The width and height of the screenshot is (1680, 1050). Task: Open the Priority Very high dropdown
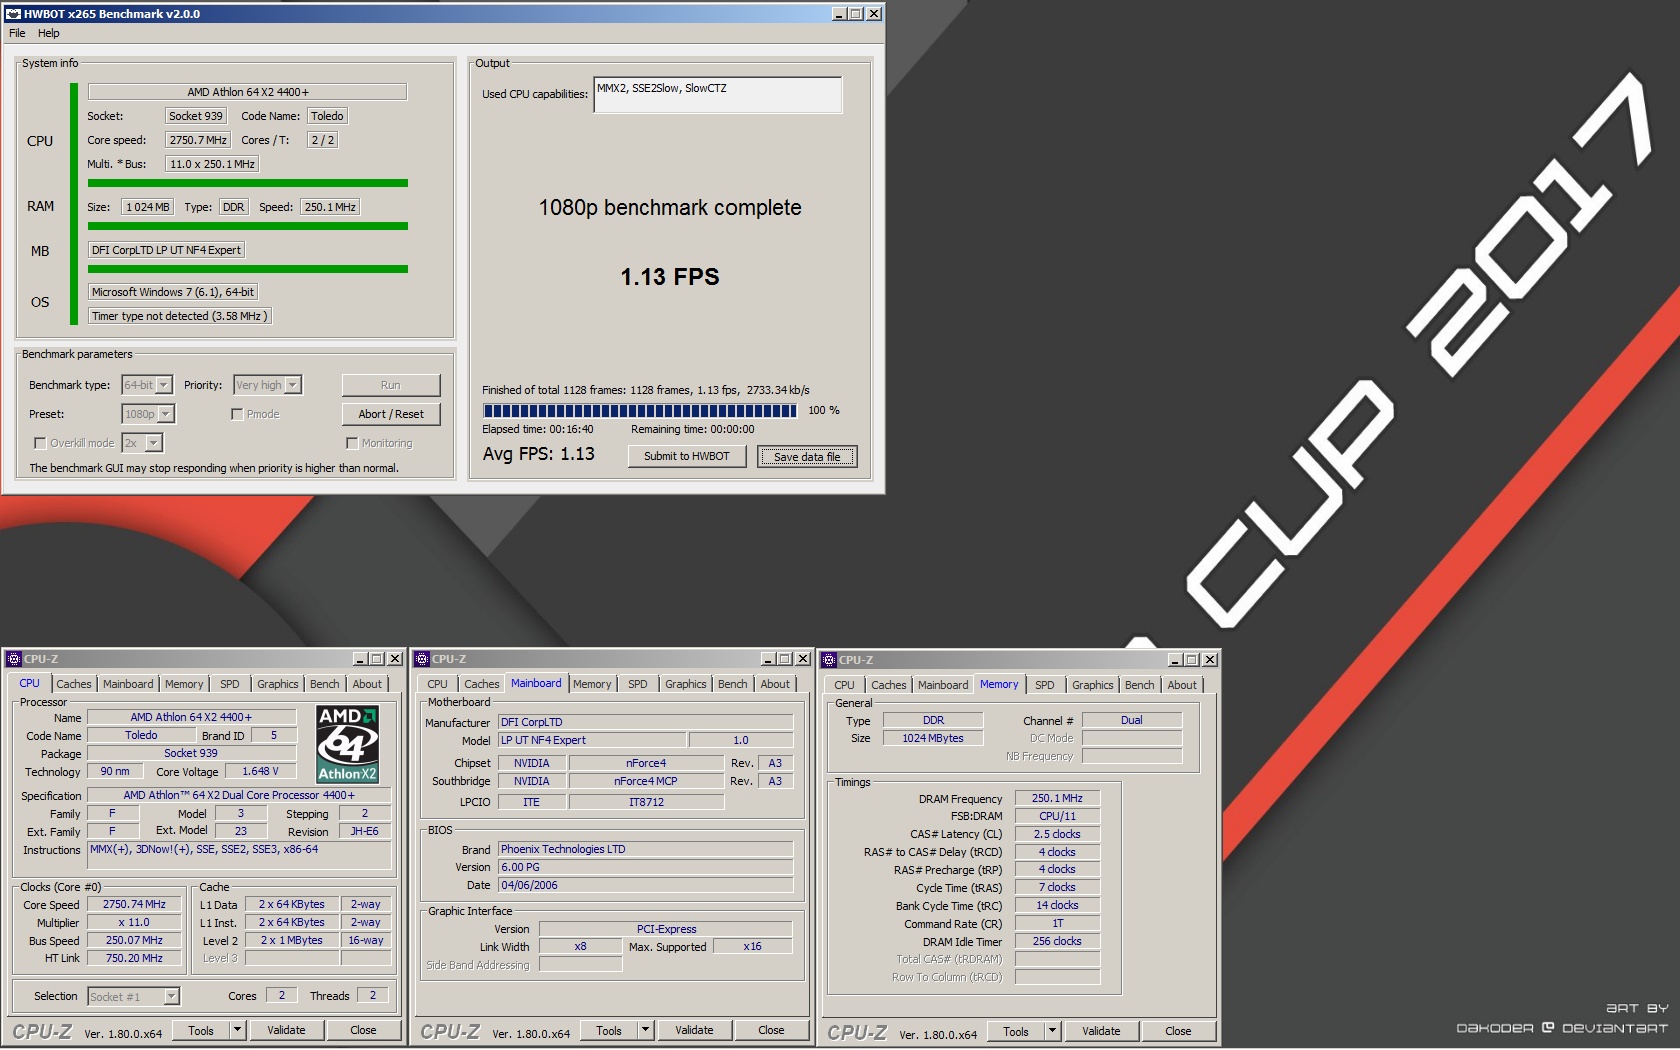[267, 385]
